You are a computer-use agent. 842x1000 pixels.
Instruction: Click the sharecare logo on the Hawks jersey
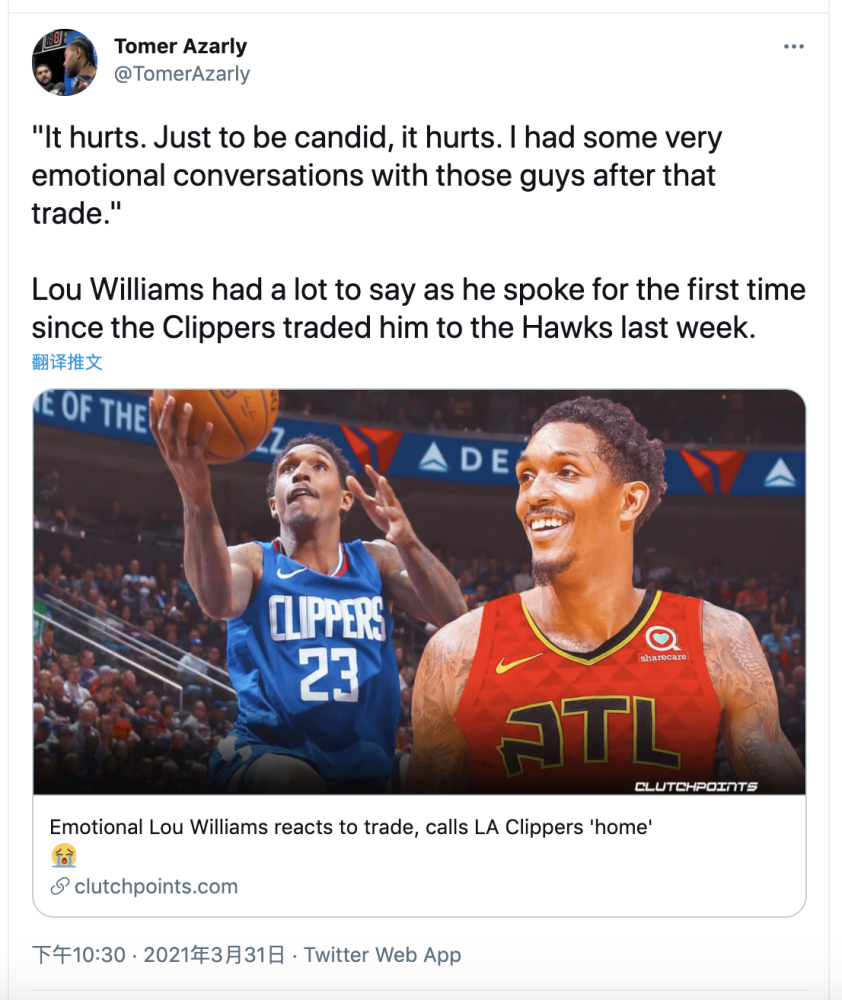tap(663, 643)
